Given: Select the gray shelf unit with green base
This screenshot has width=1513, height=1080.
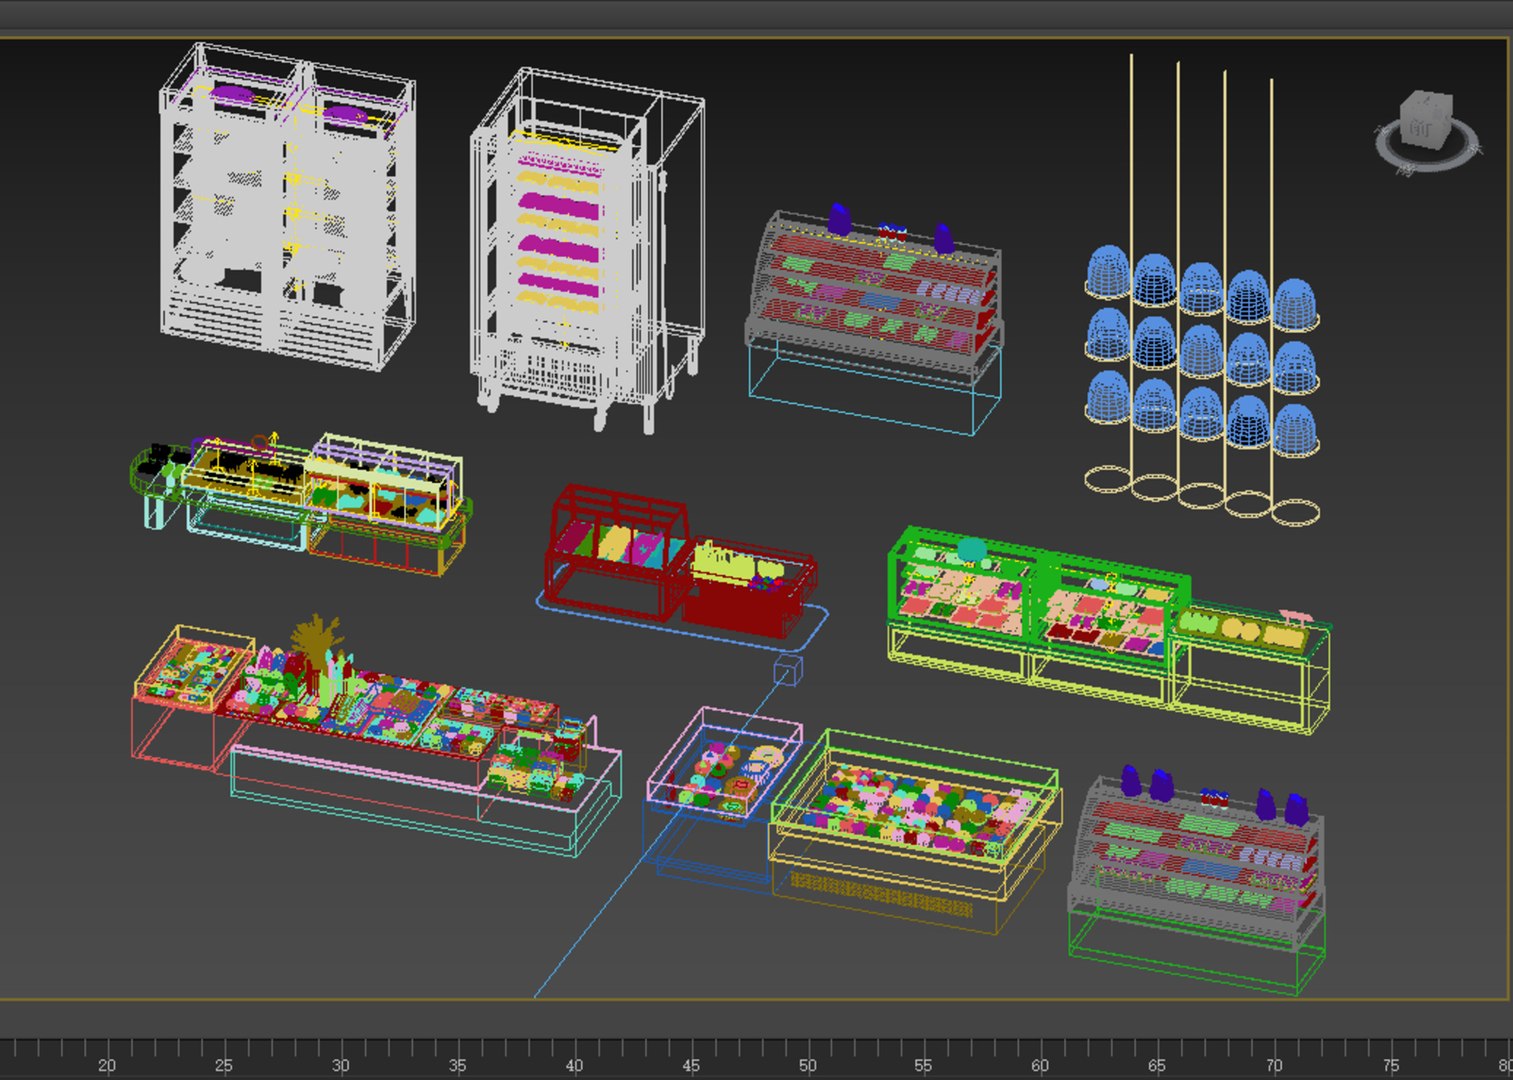Looking at the screenshot, I should [1196, 880].
